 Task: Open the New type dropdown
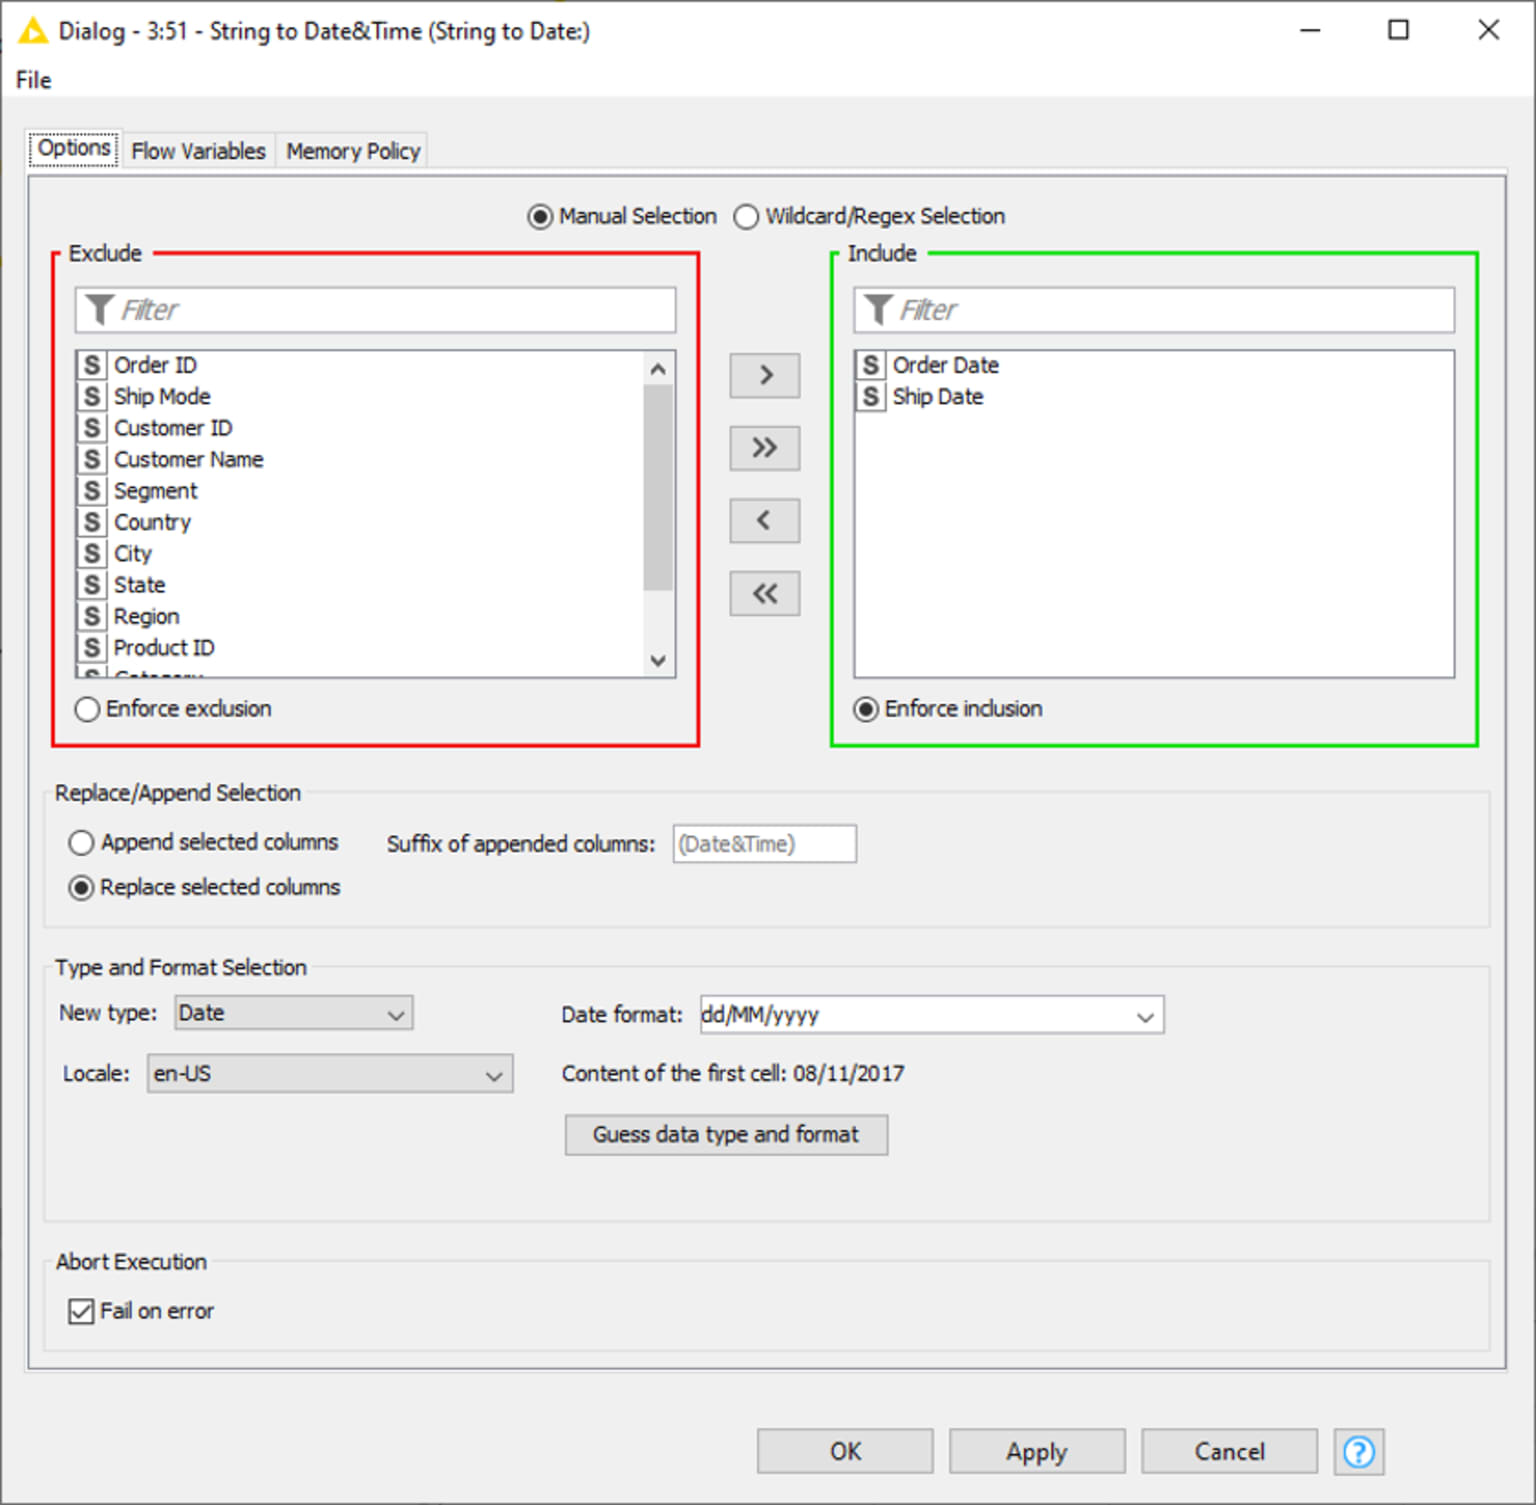click(x=294, y=1013)
